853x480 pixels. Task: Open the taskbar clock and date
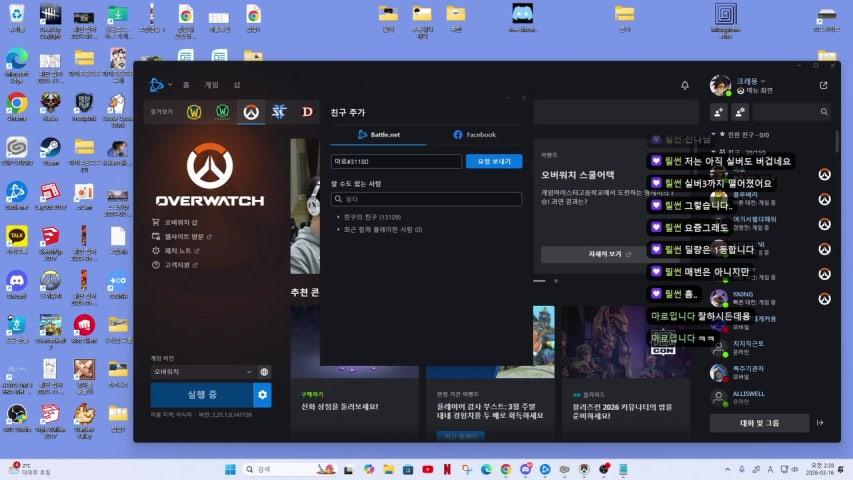click(x=821, y=469)
